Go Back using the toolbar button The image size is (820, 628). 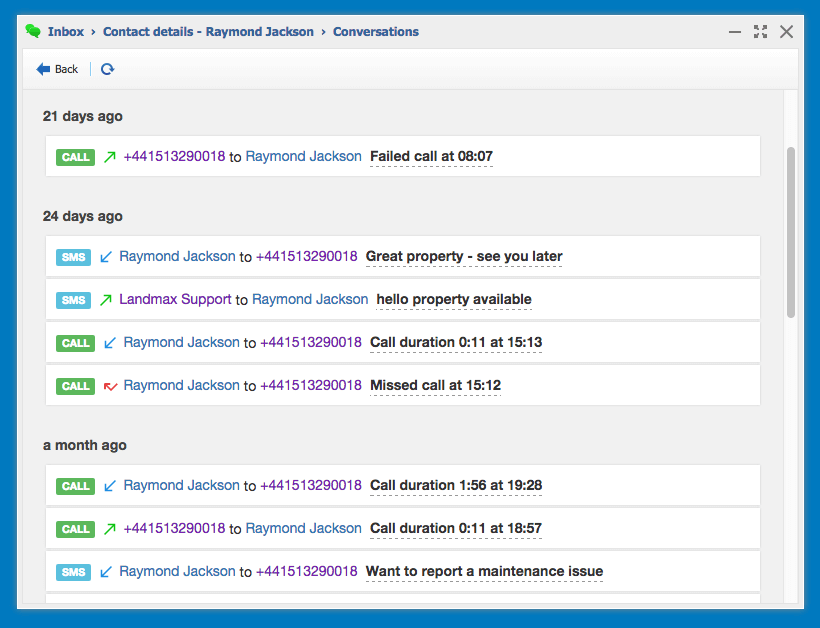coord(57,69)
